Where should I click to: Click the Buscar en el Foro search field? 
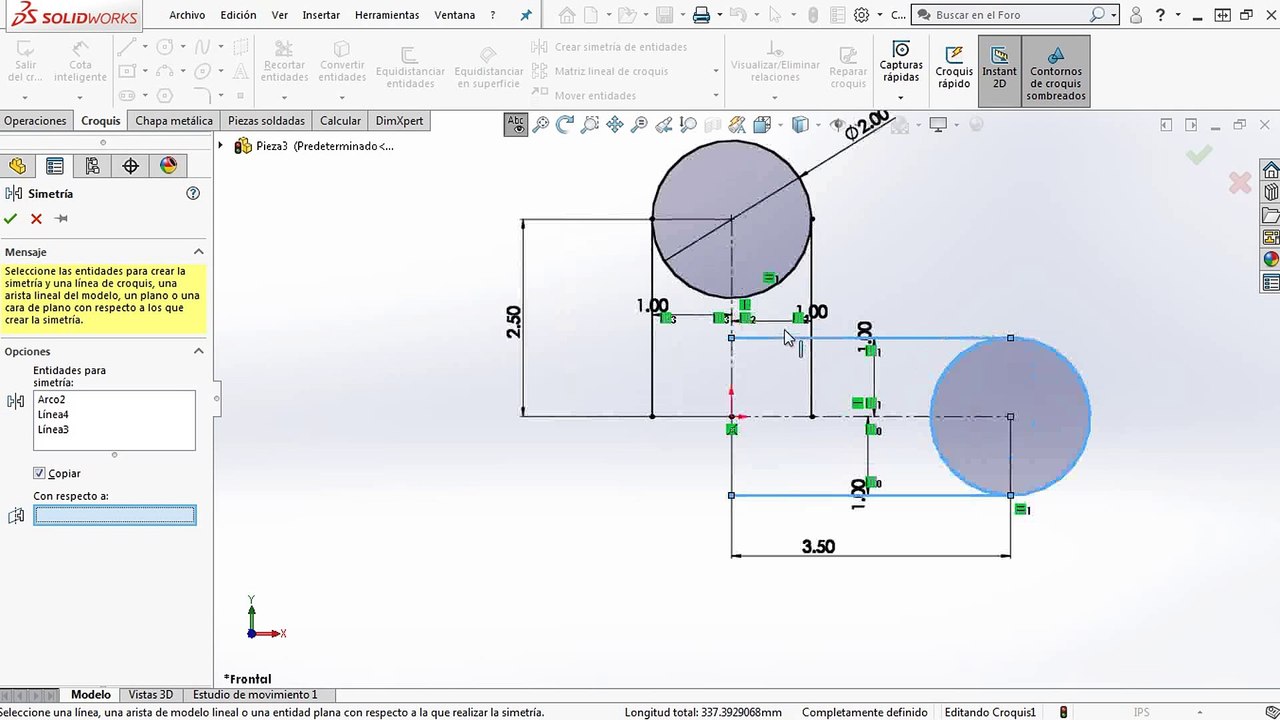point(1013,15)
